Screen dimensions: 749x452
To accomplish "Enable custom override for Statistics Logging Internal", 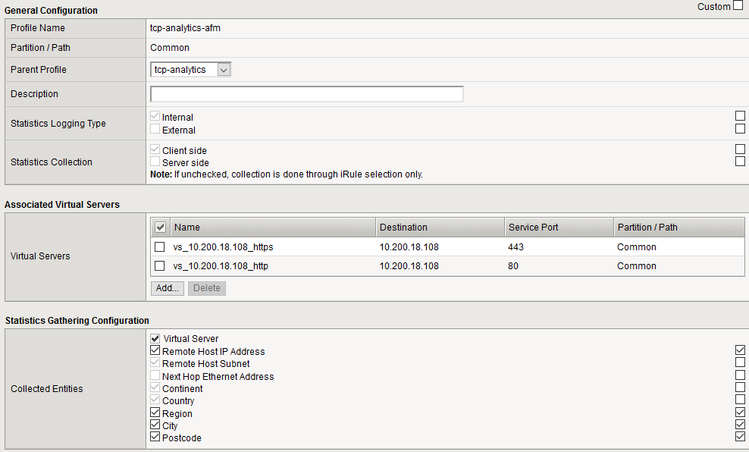I will (740, 116).
